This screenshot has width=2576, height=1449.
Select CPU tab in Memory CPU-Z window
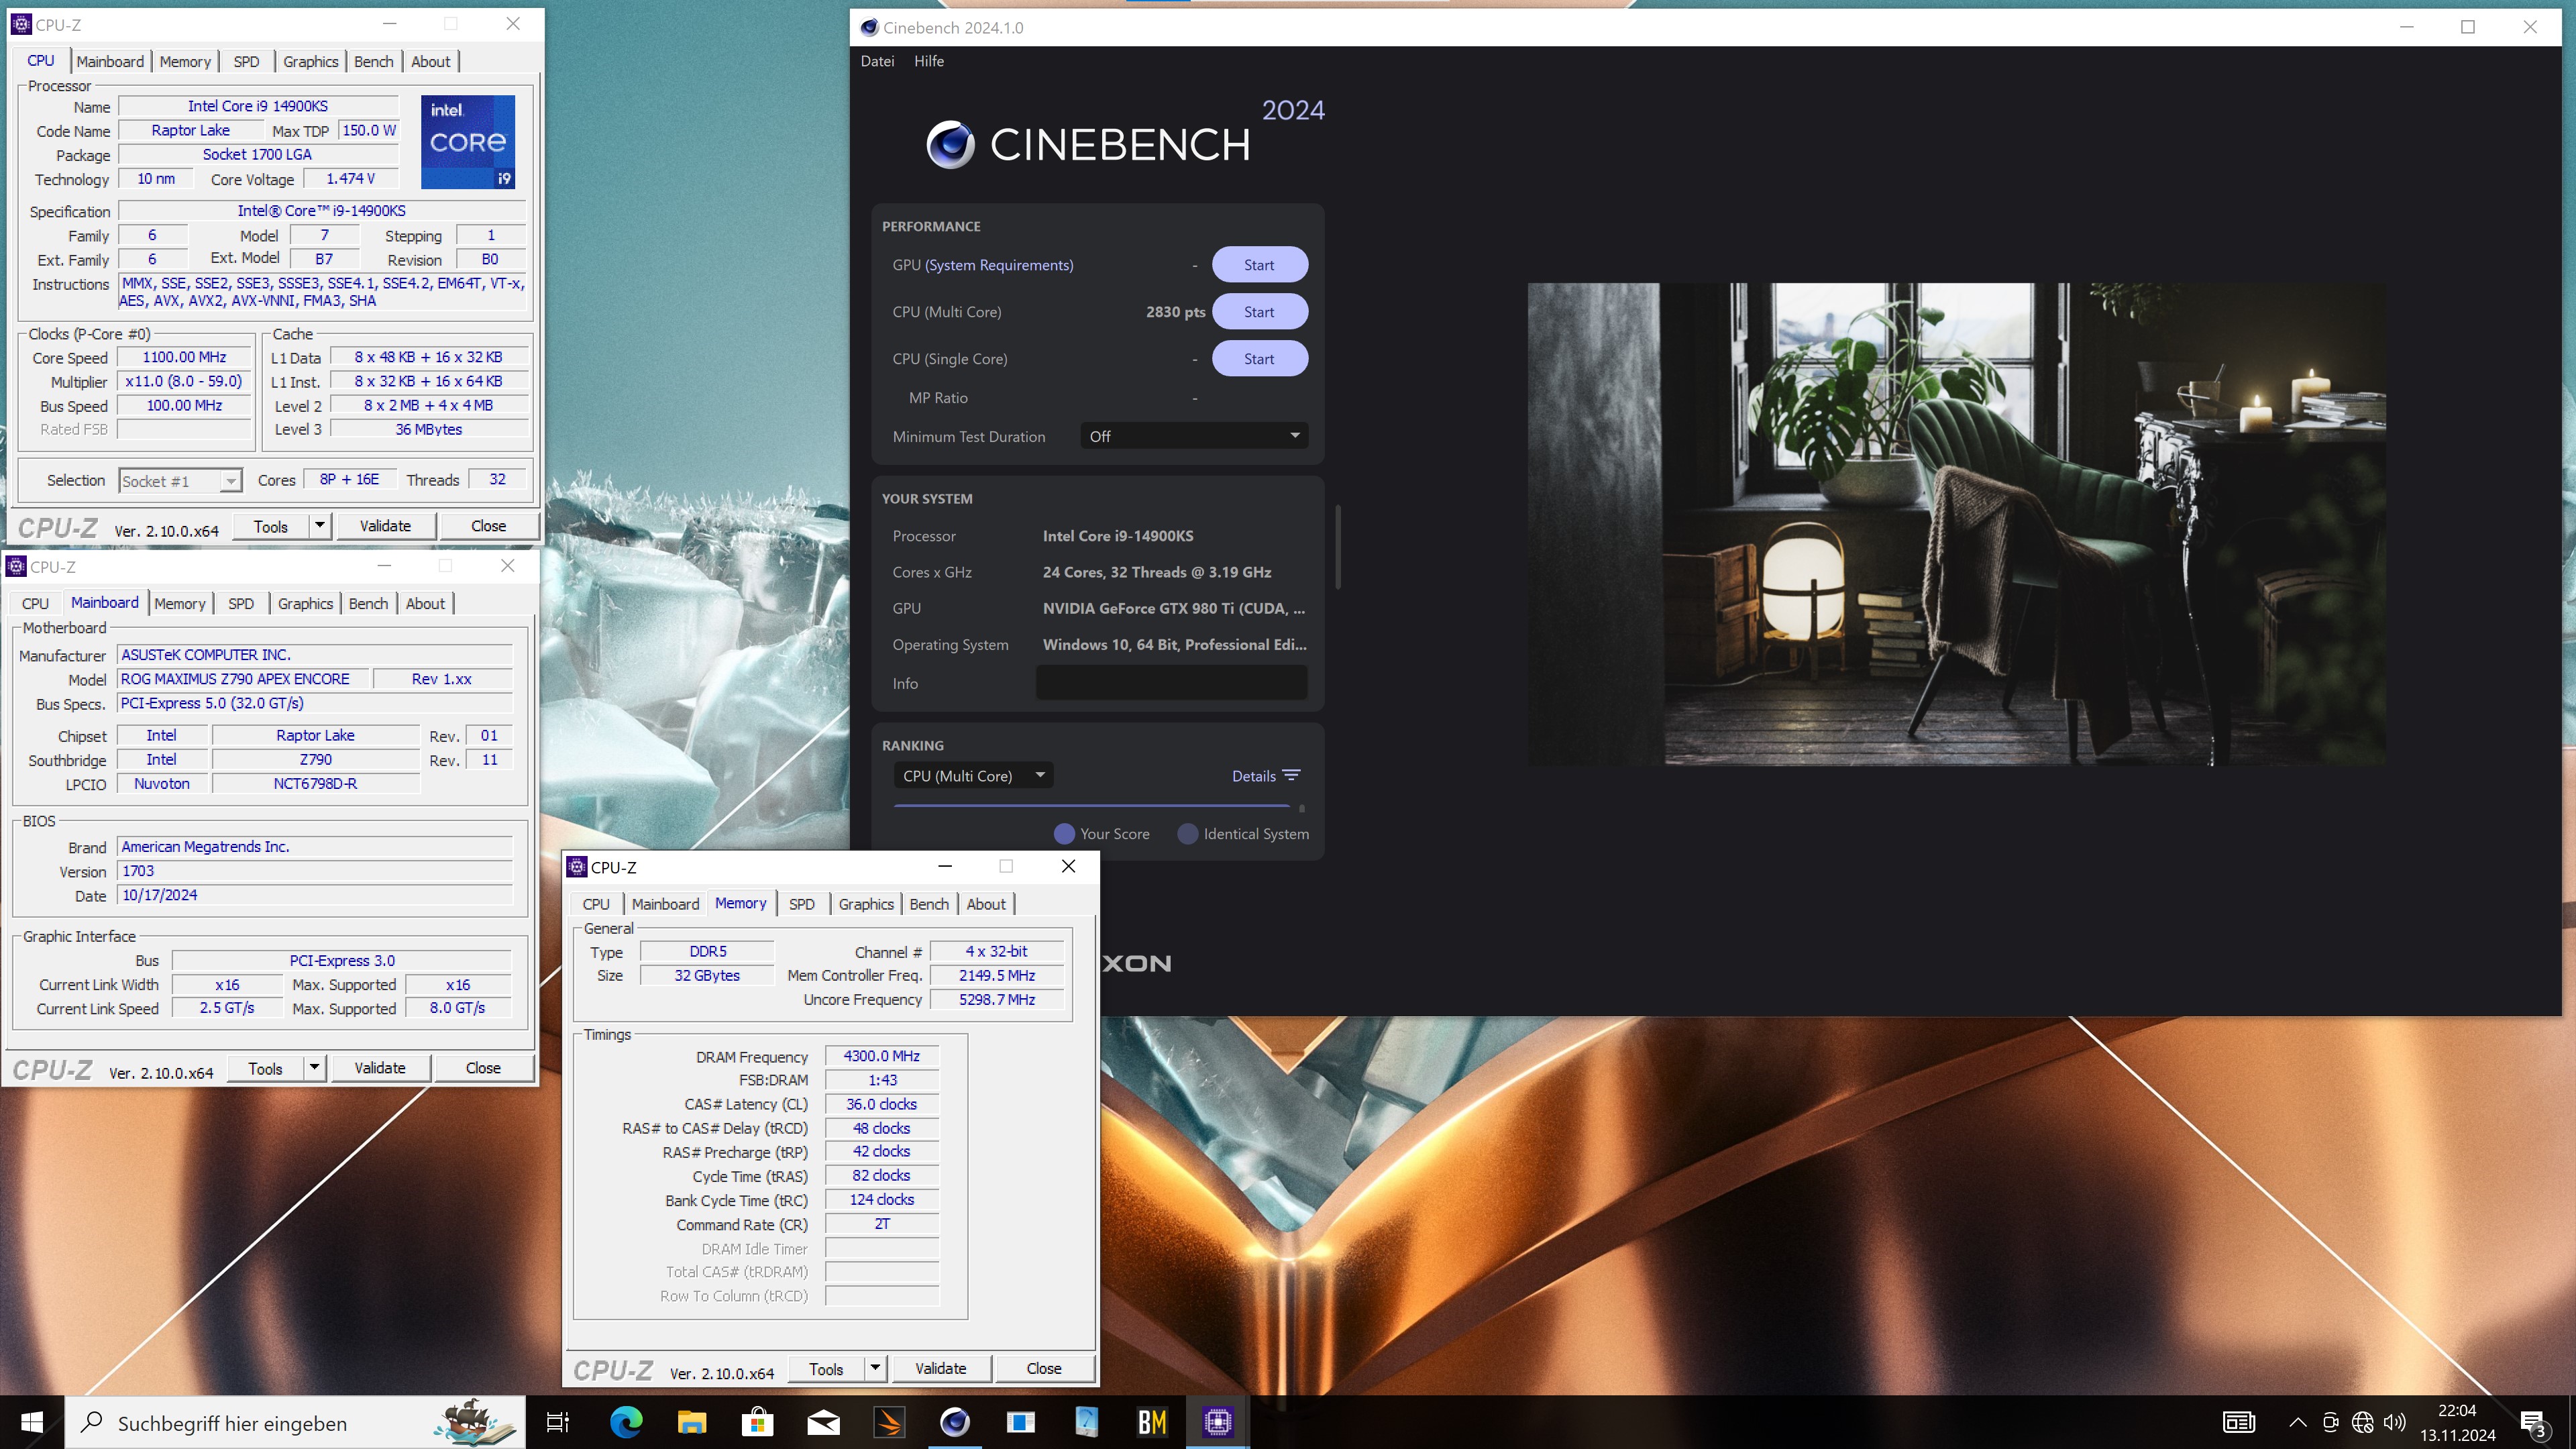point(596,904)
